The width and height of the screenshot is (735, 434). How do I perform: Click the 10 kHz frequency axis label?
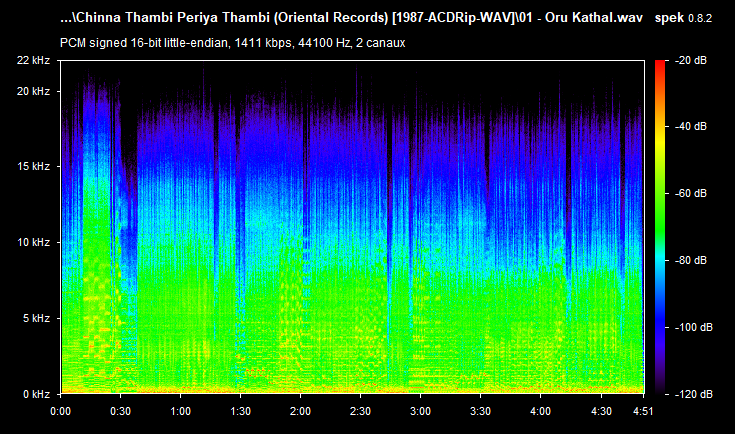pyautogui.click(x=33, y=242)
